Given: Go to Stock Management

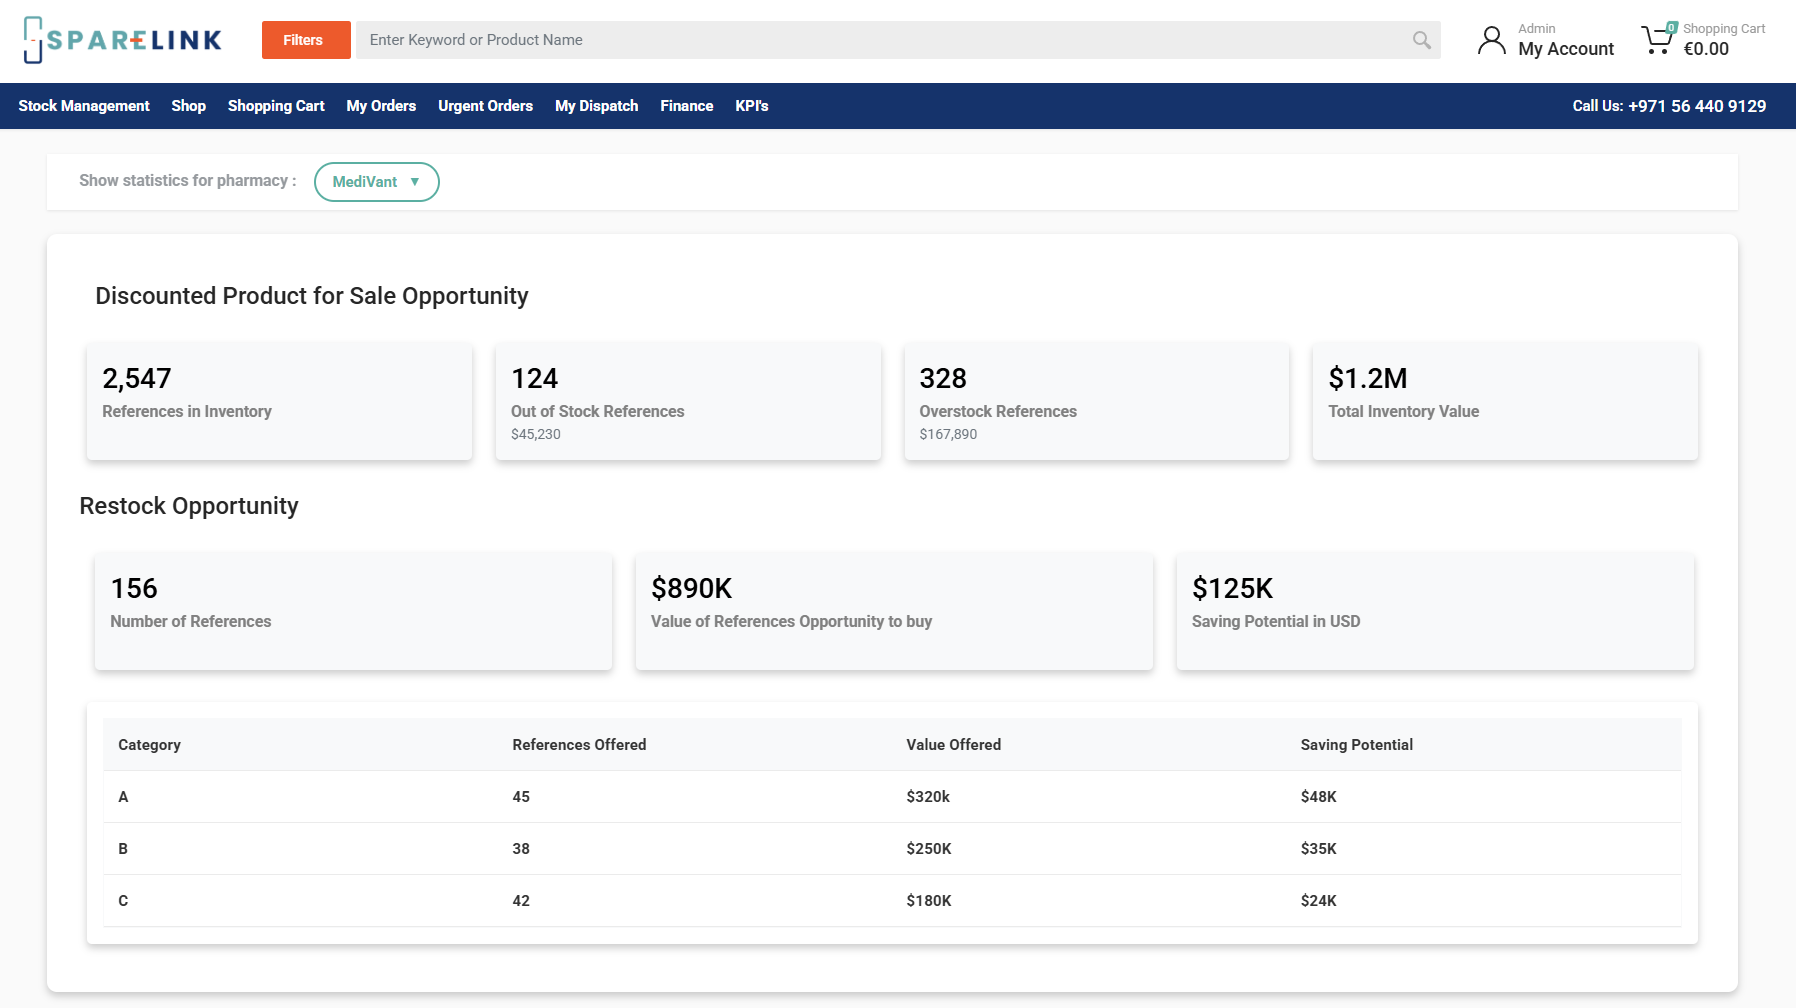Looking at the screenshot, I should point(84,106).
